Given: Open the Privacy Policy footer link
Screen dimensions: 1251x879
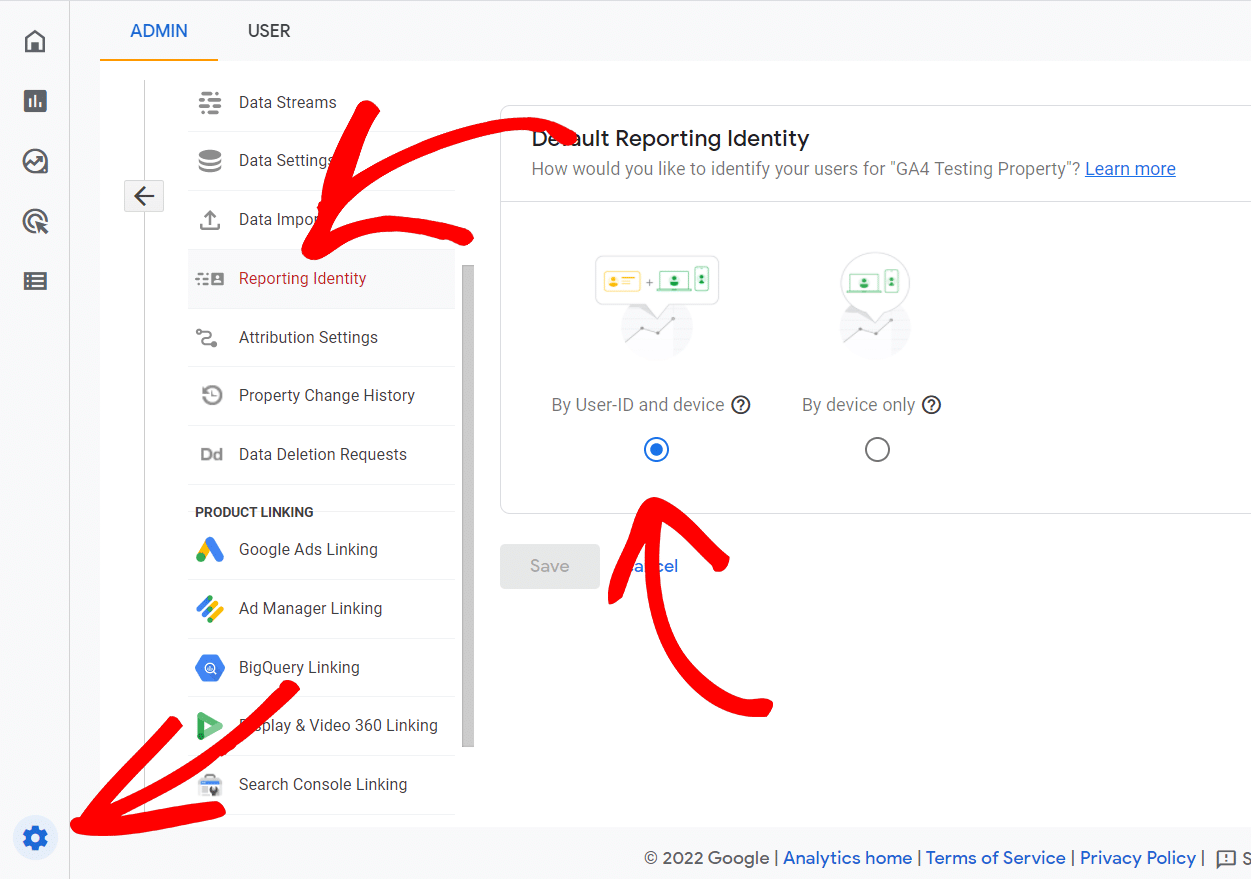Looking at the screenshot, I should [x=1138, y=857].
